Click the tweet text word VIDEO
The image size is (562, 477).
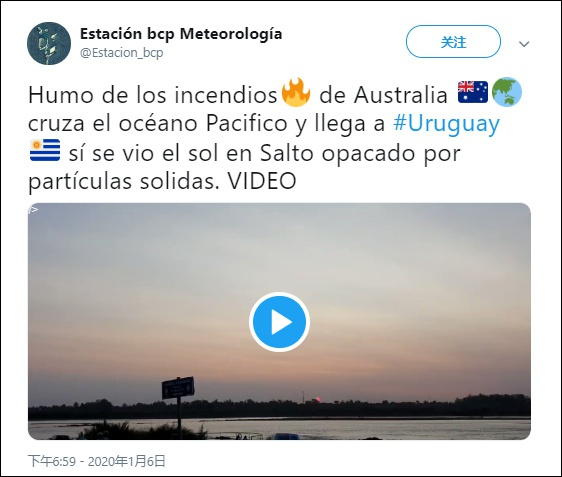[x=262, y=181]
